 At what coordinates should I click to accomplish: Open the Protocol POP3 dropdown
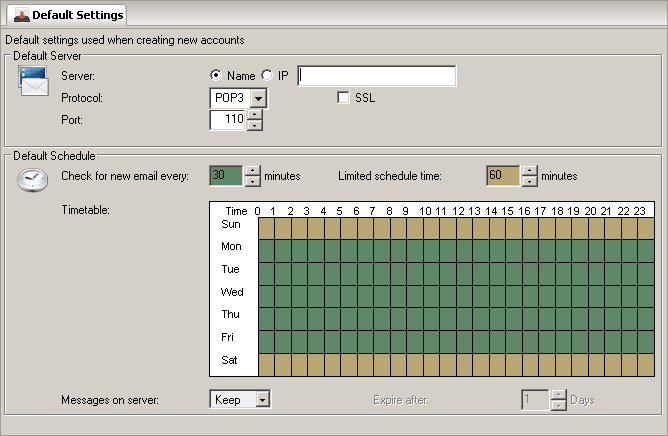(259, 98)
